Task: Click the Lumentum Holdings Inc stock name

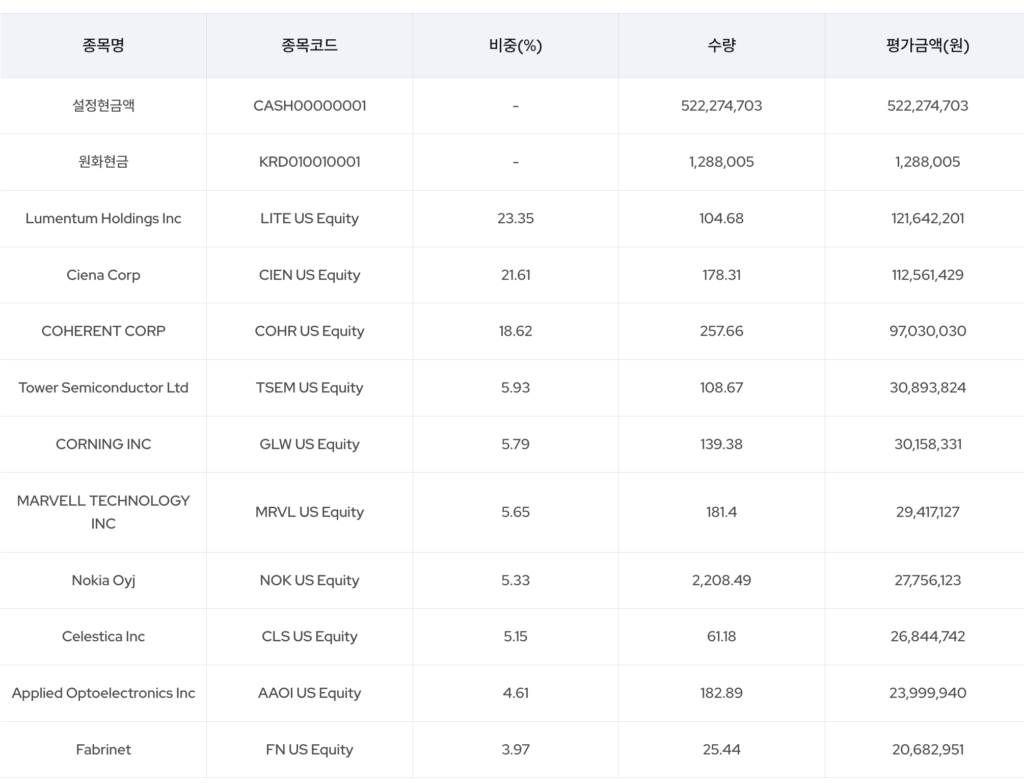Action: click(x=103, y=218)
